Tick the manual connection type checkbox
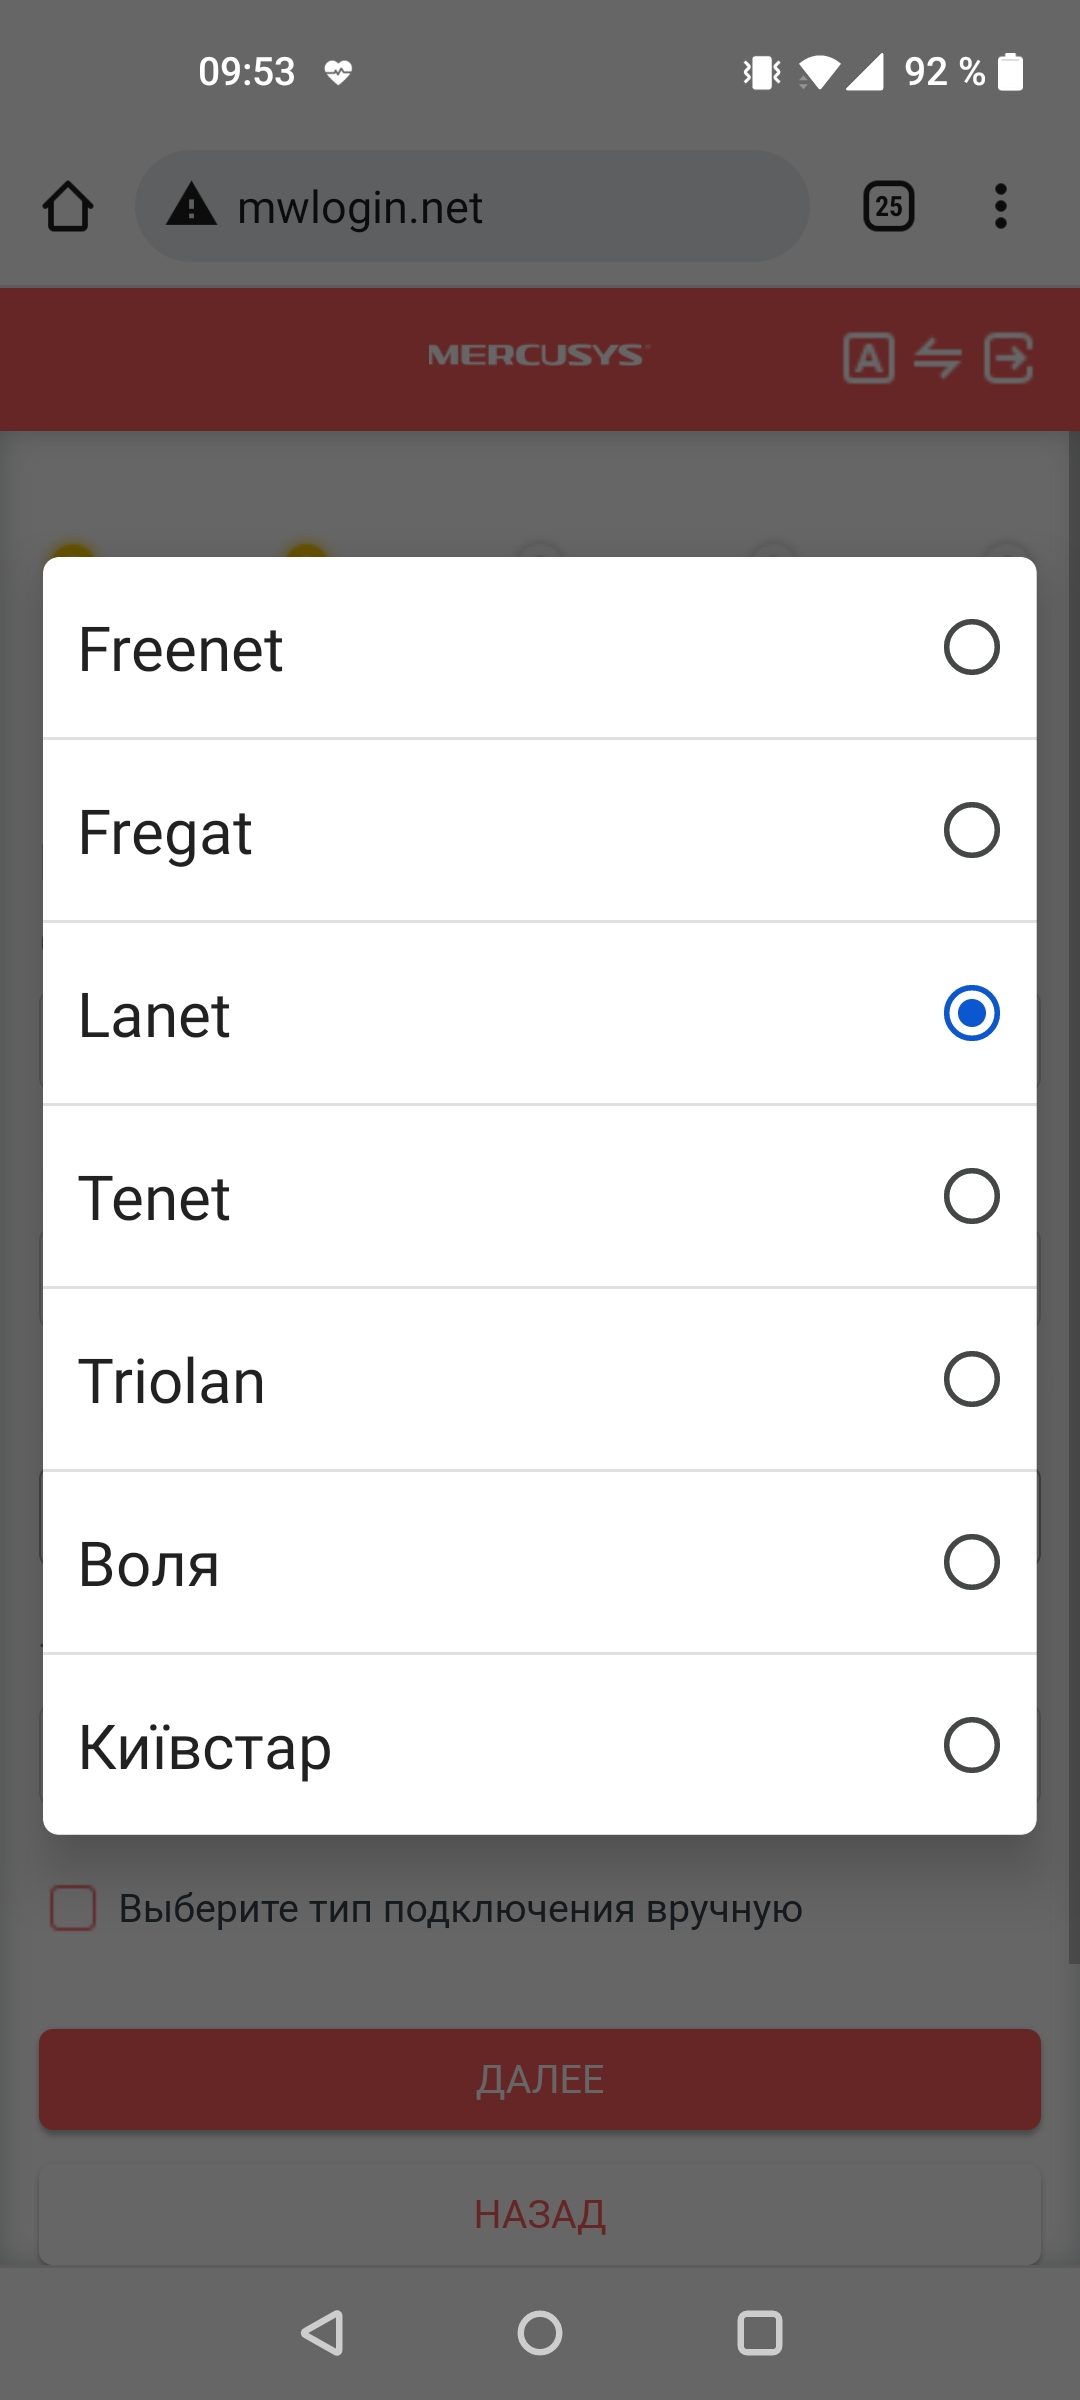The height and width of the screenshot is (2400, 1080). pos(73,1908)
